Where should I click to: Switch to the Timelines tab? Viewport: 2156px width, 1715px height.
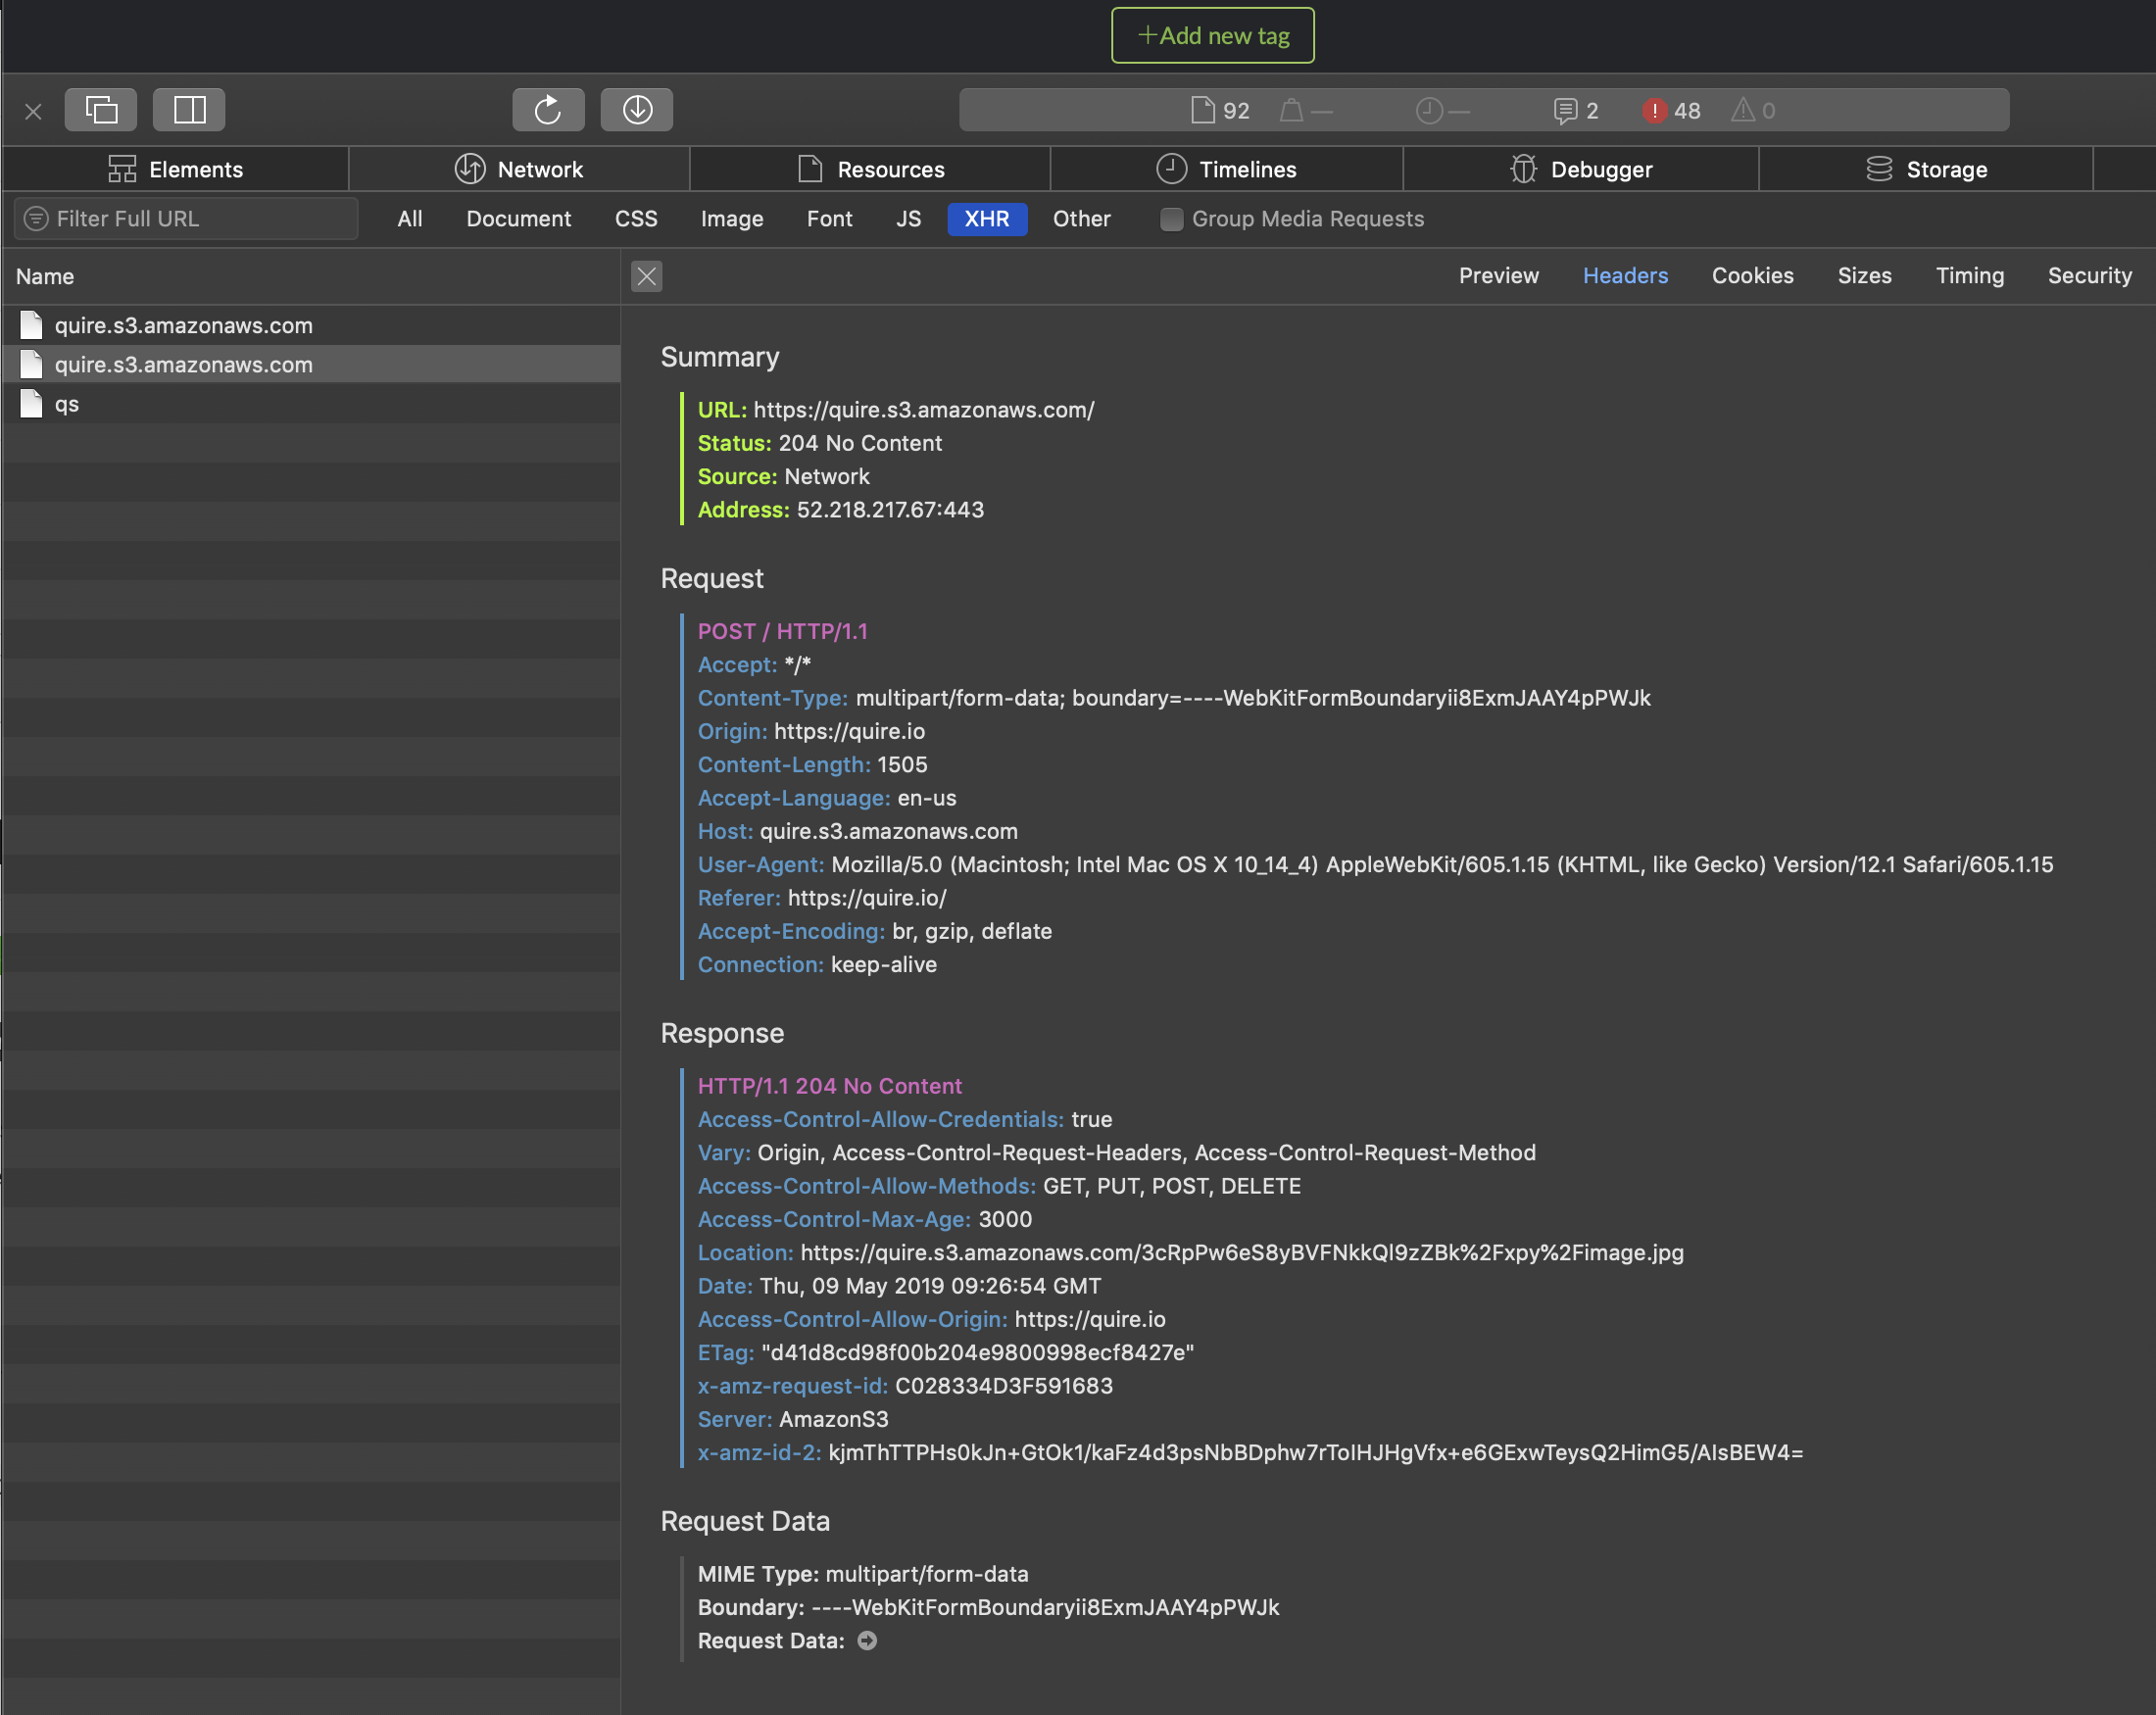coord(1227,169)
